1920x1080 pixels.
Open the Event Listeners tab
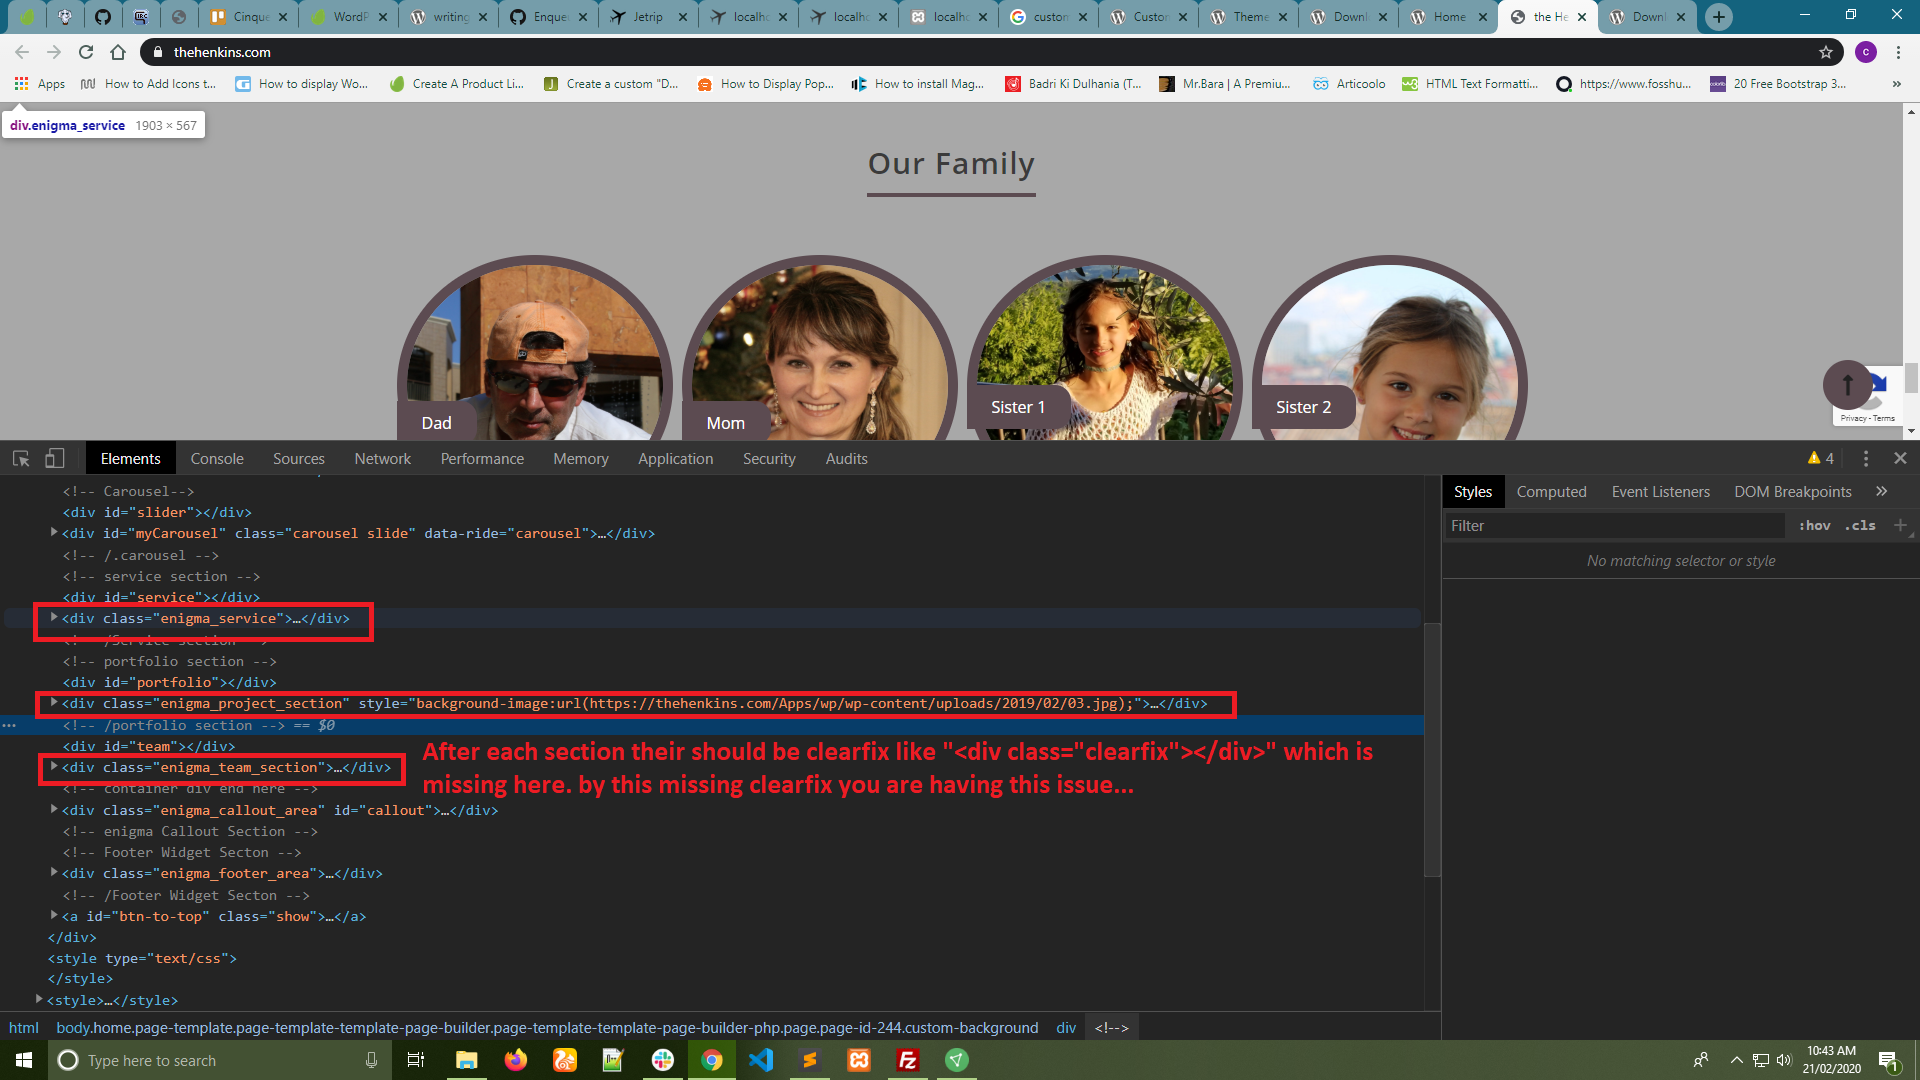click(1660, 492)
